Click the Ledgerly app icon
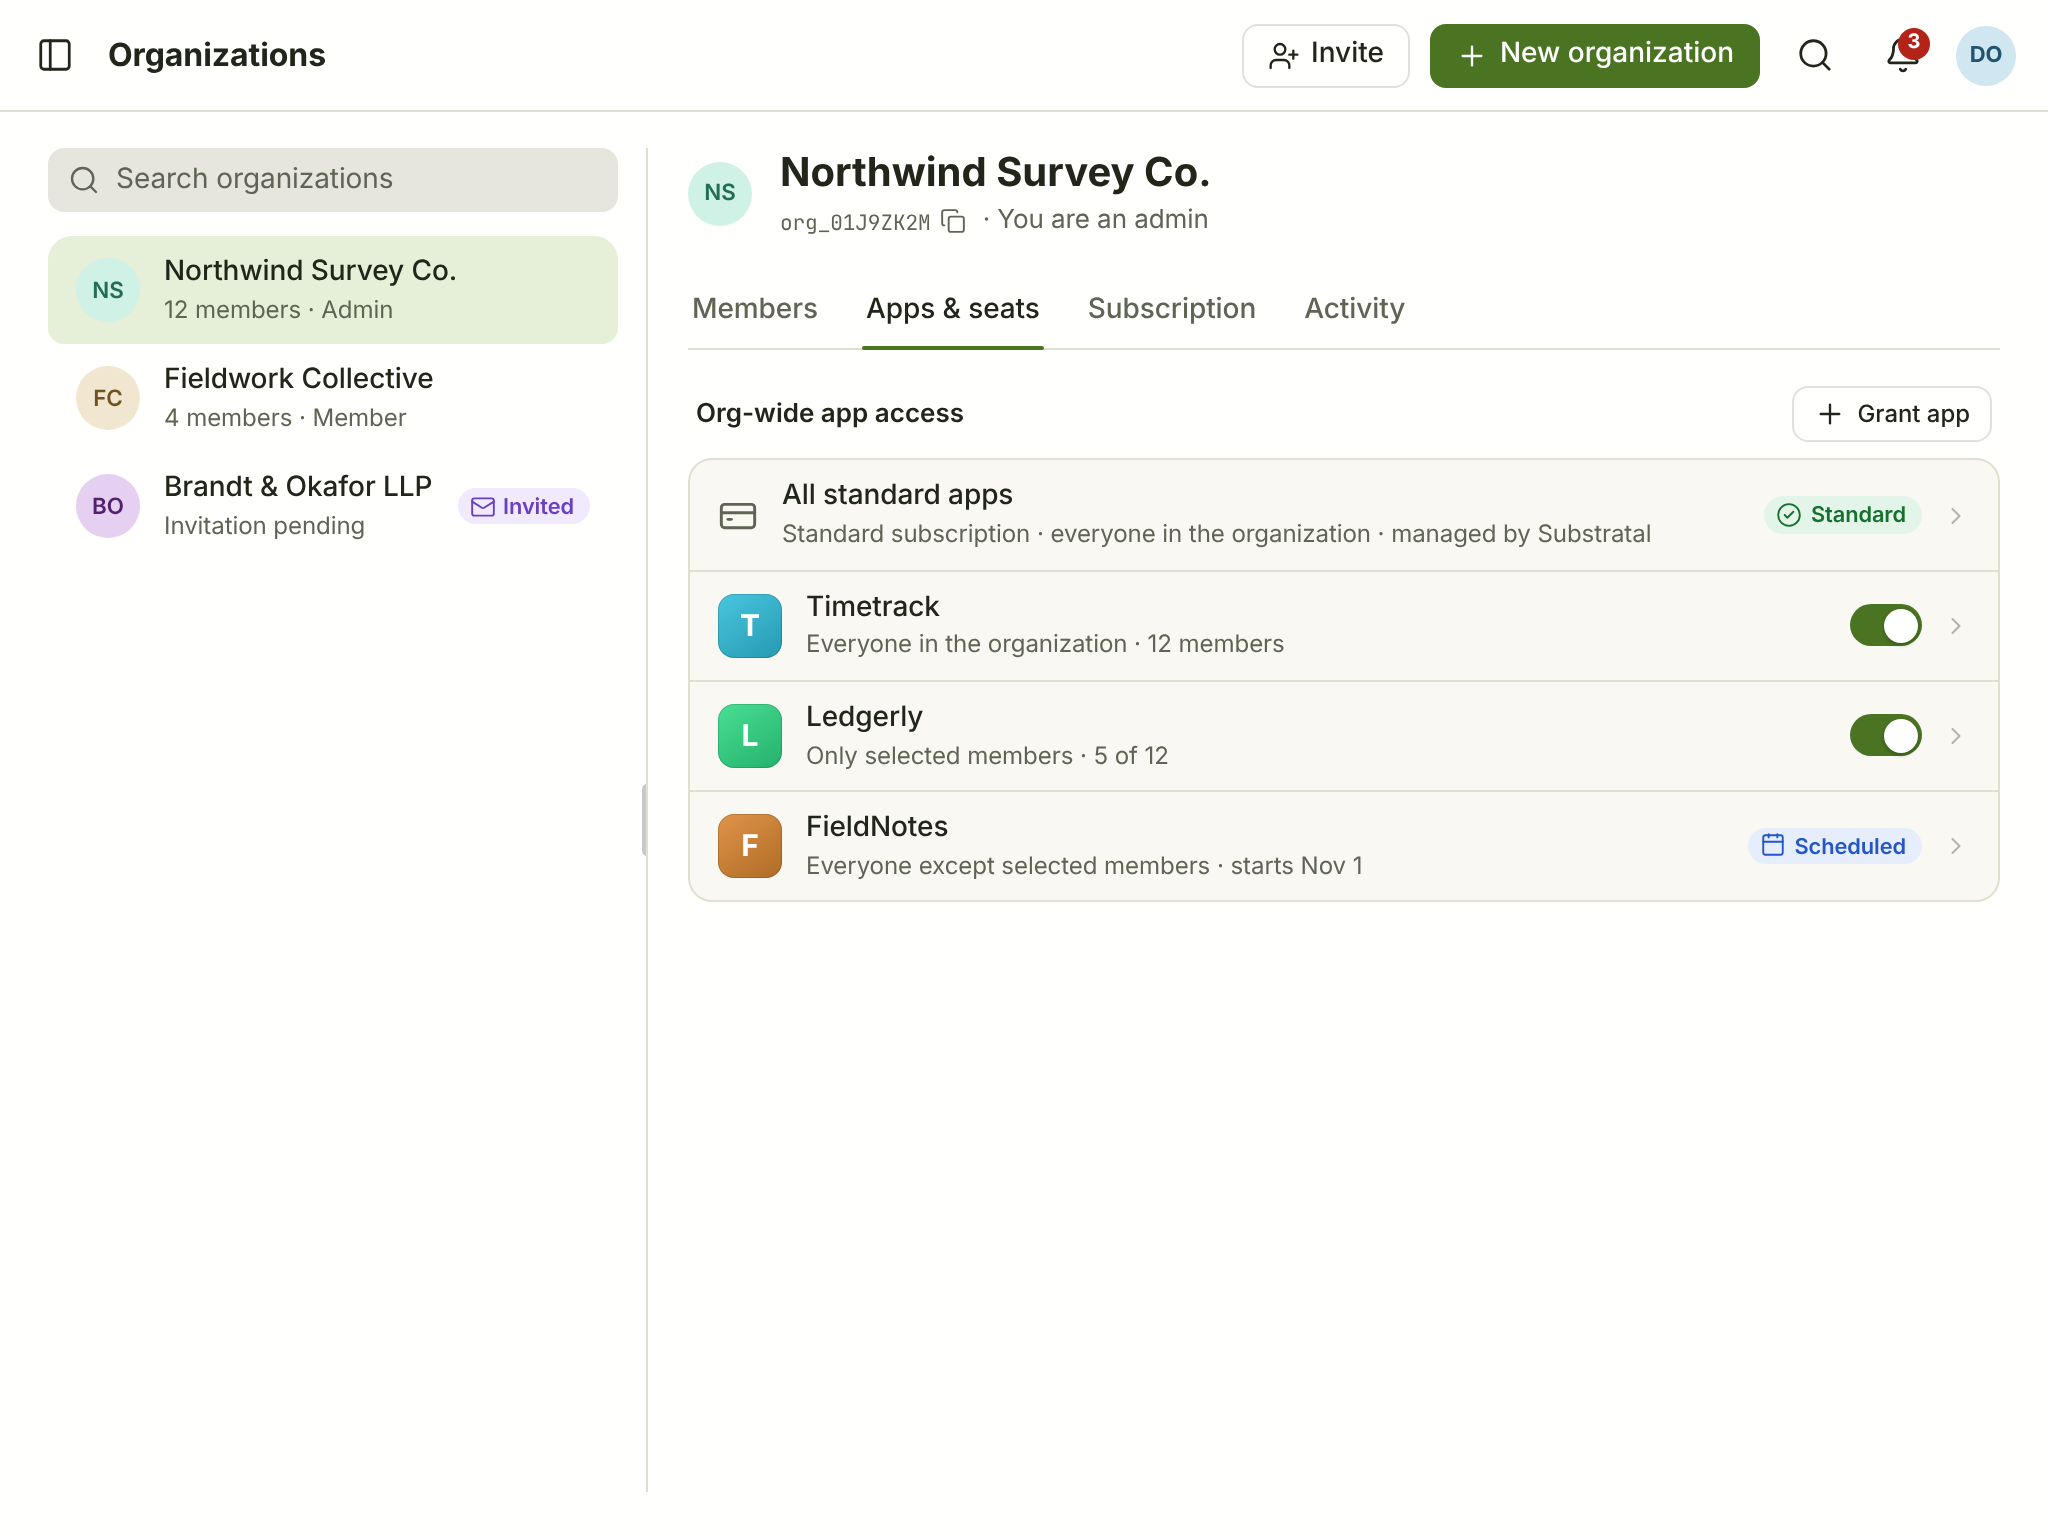The image size is (2048, 1536). click(750, 736)
